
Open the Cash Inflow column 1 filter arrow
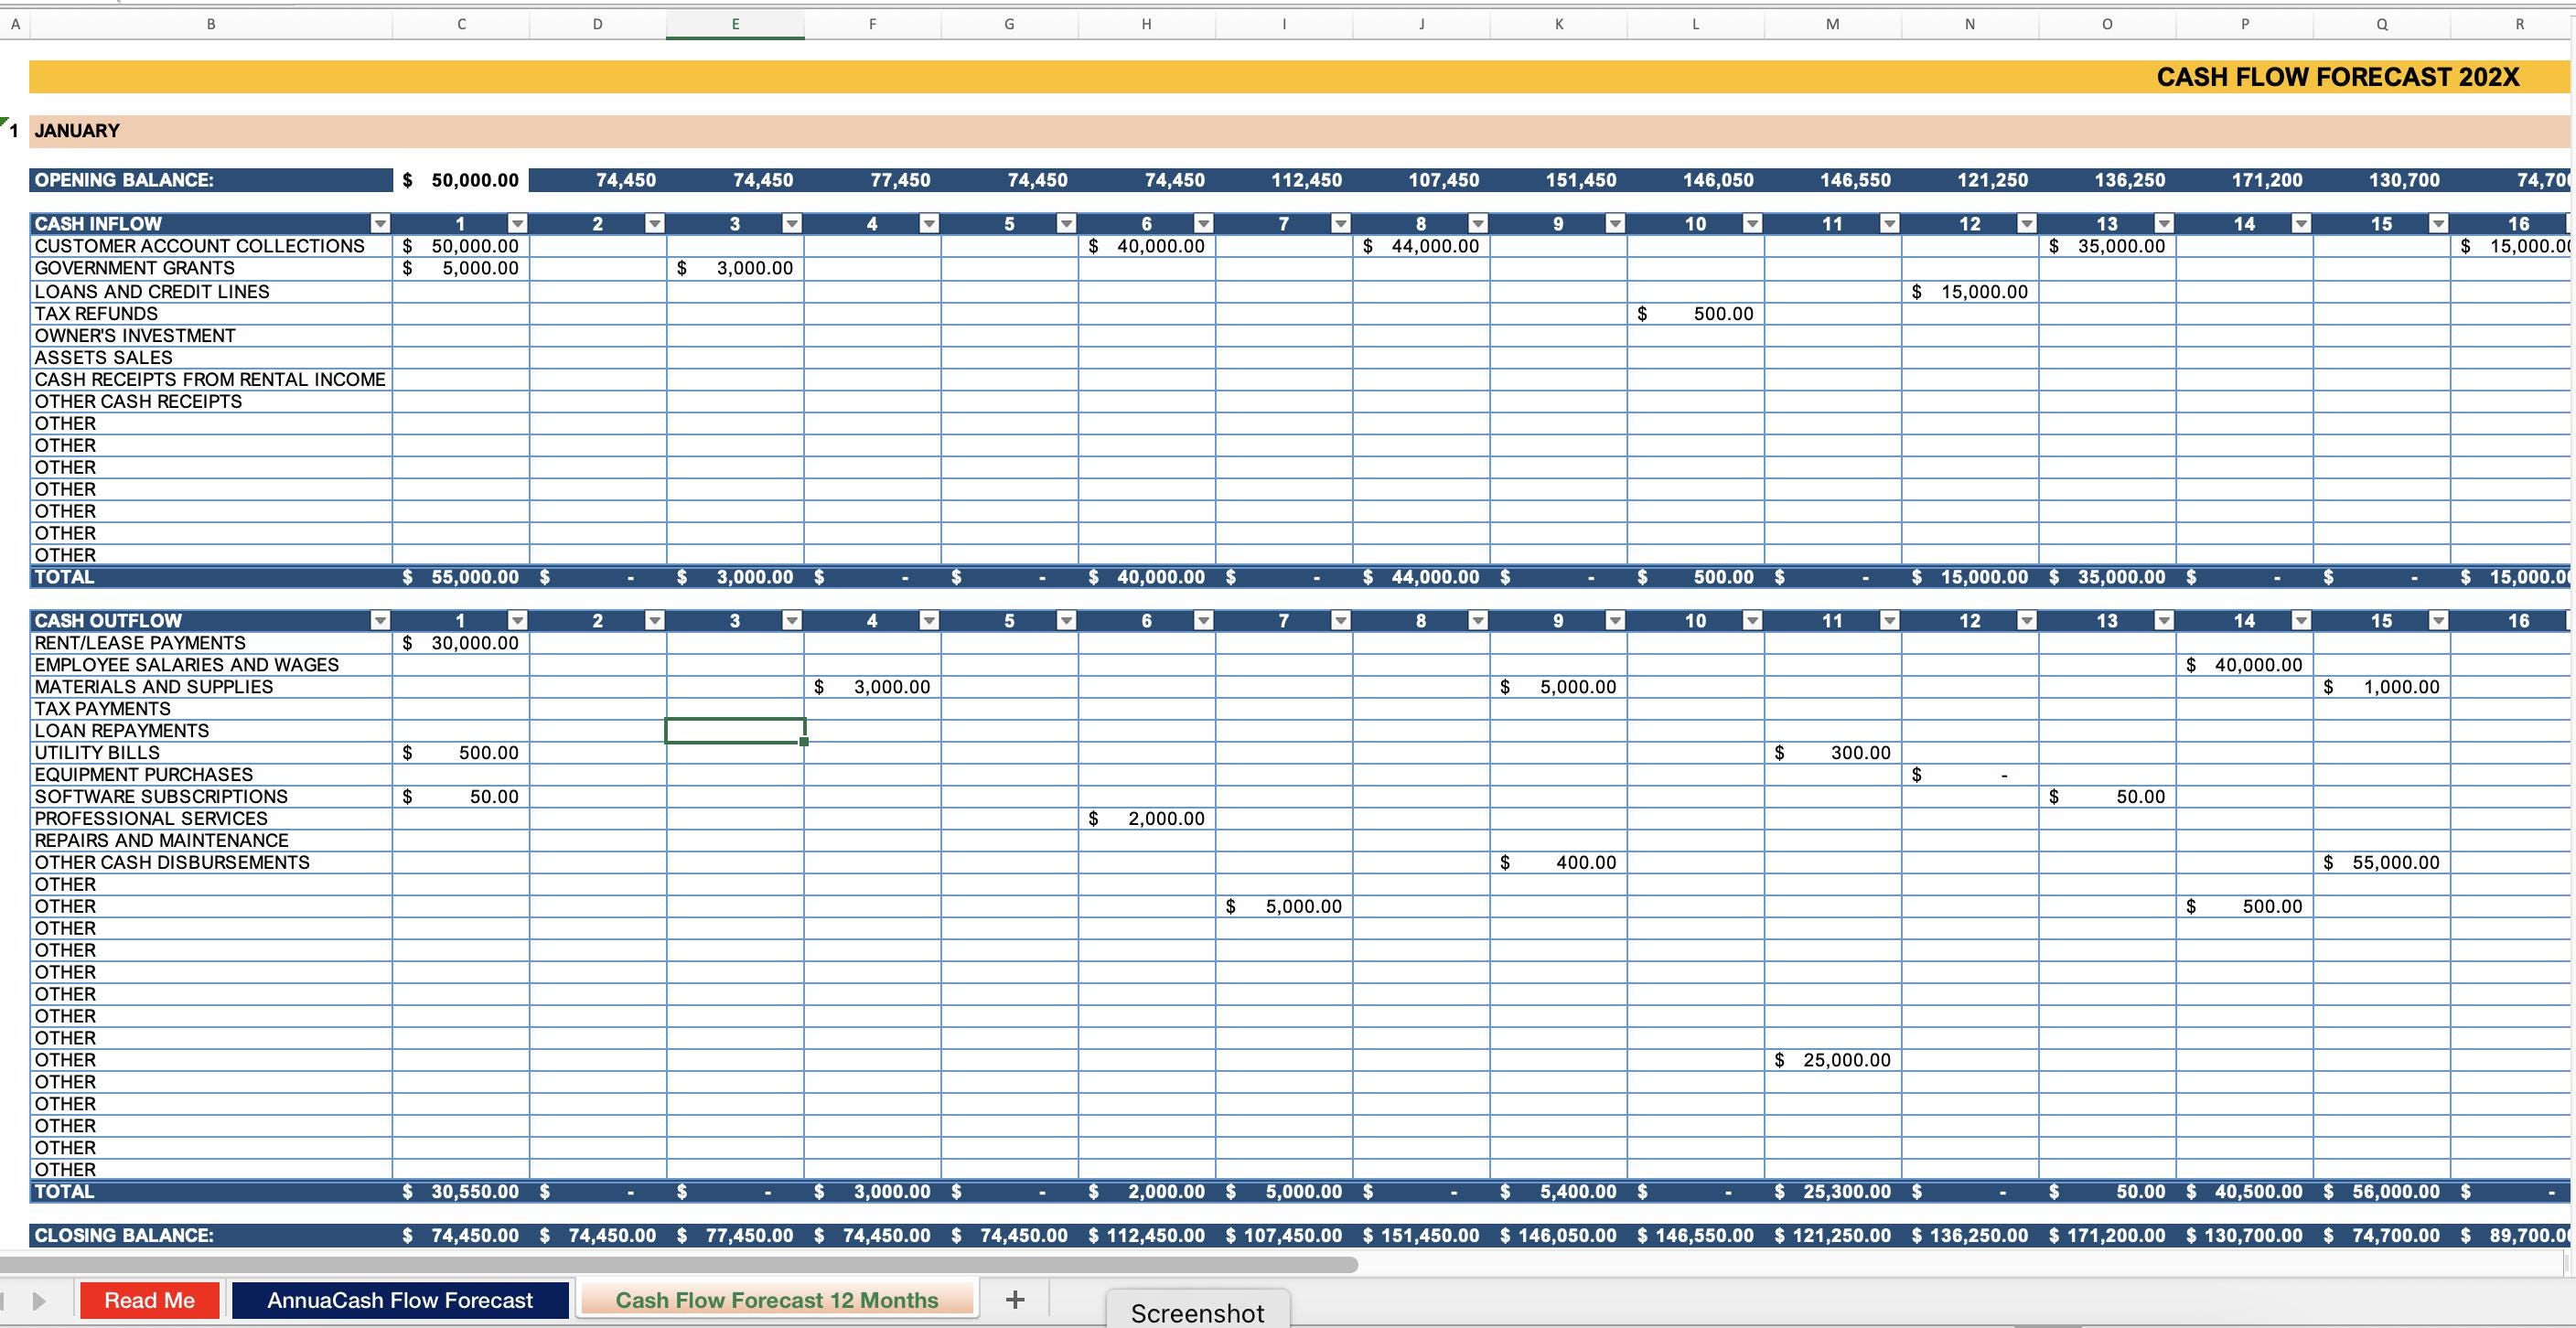(x=517, y=223)
